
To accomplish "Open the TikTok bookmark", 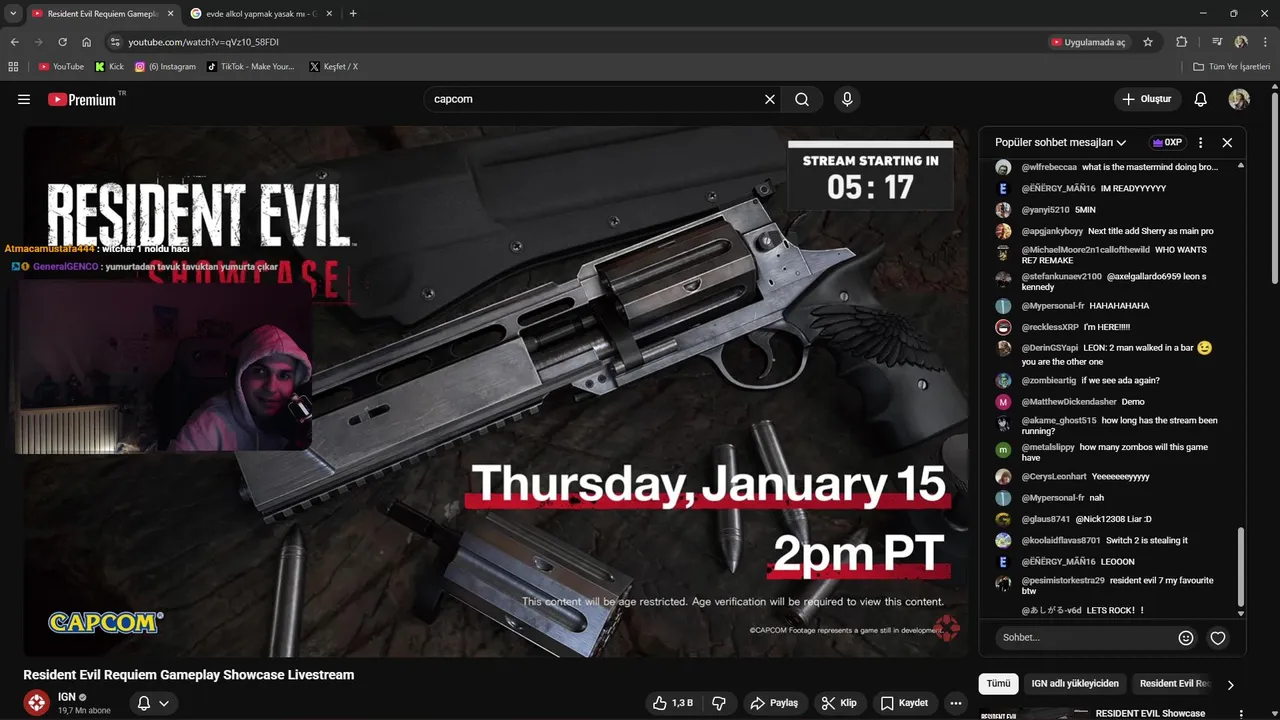I will click(x=250, y=66).
